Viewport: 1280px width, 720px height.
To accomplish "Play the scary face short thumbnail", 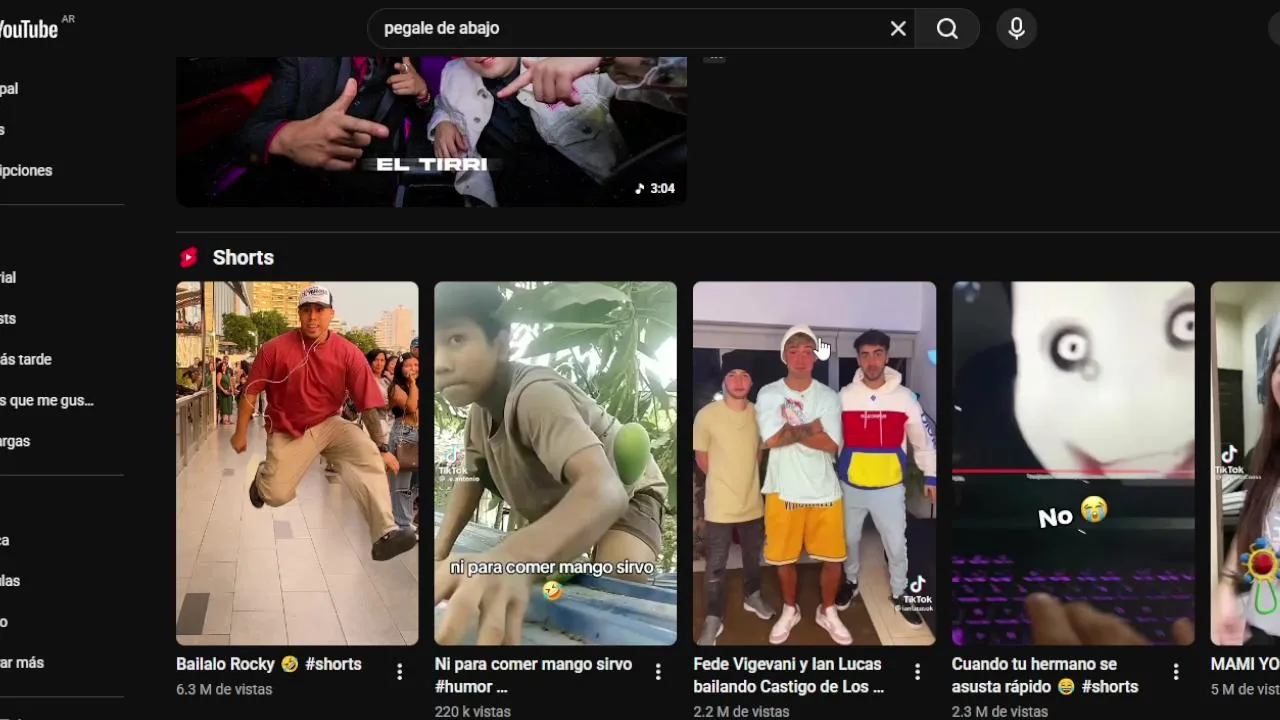I will pyautogui.click(x=1073, y=463).
